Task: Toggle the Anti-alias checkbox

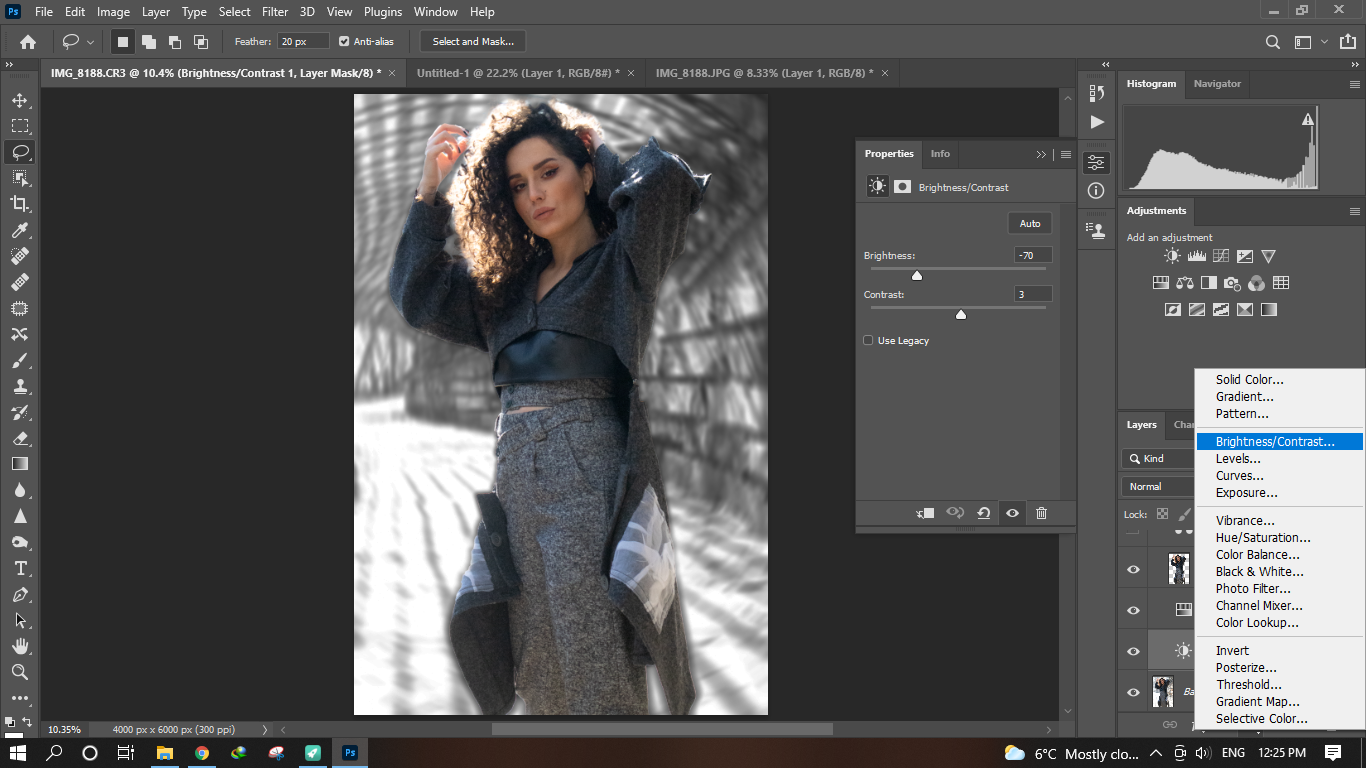Action: pos(344,41)
